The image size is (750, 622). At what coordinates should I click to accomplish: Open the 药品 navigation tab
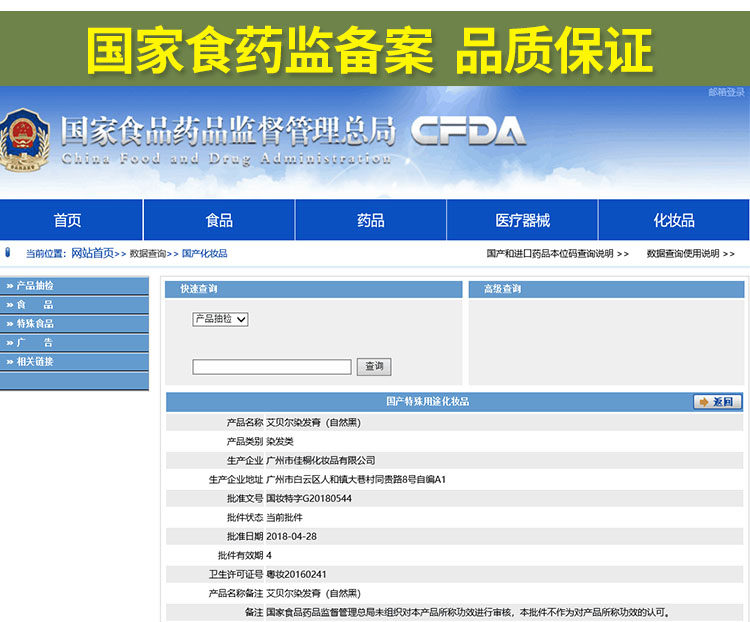coord(371,220)
